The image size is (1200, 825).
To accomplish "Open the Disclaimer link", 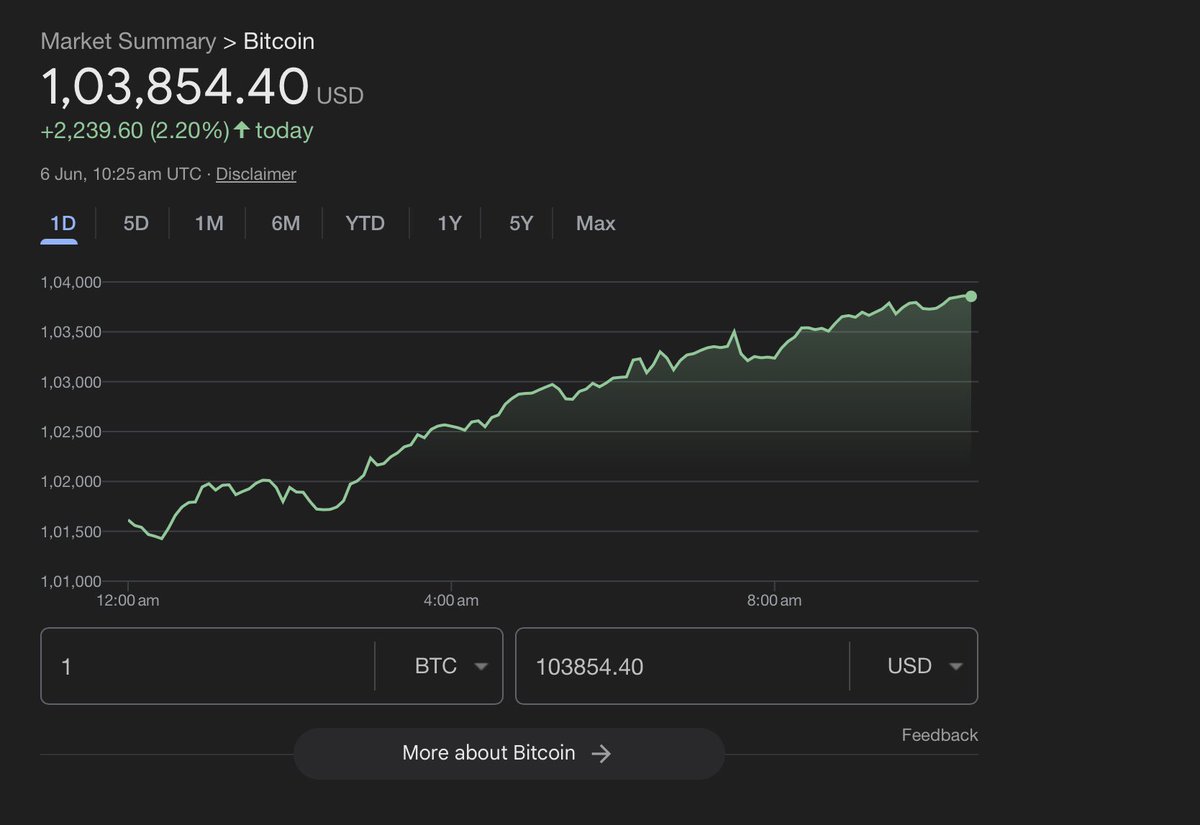I will click(256, 174).
